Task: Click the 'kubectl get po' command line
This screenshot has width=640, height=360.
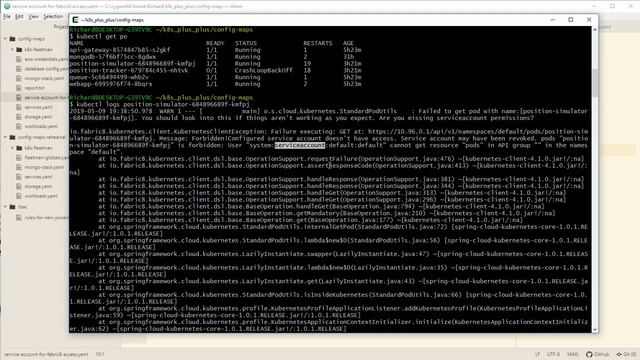Action: point(99,36)
